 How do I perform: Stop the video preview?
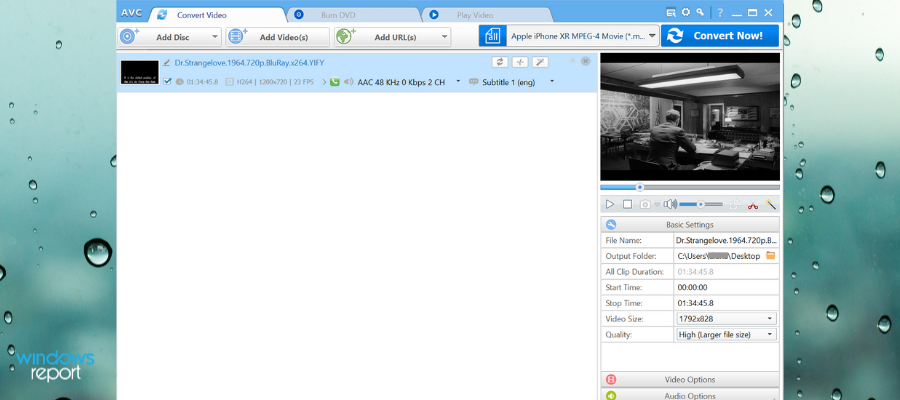[x=627, y=204]
